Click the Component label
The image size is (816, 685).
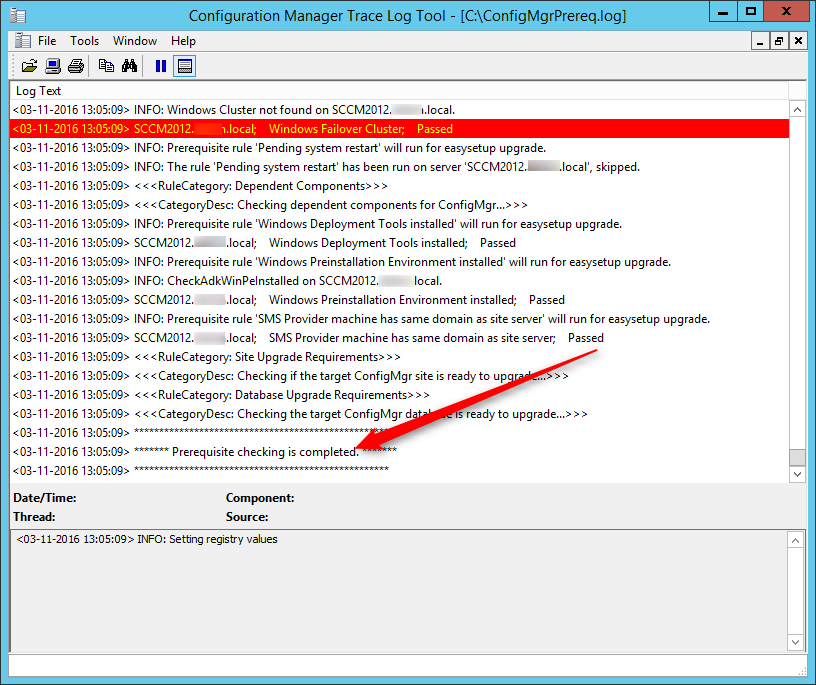[260, 498]
